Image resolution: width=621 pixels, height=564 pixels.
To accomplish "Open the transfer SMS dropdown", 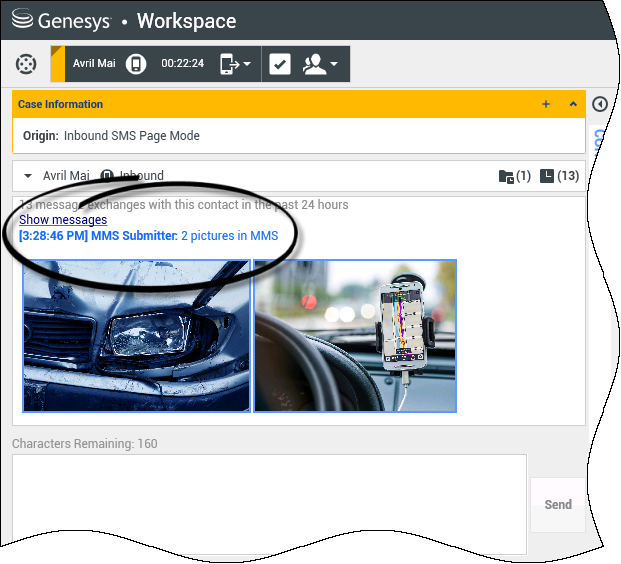I will pos(235,64).
